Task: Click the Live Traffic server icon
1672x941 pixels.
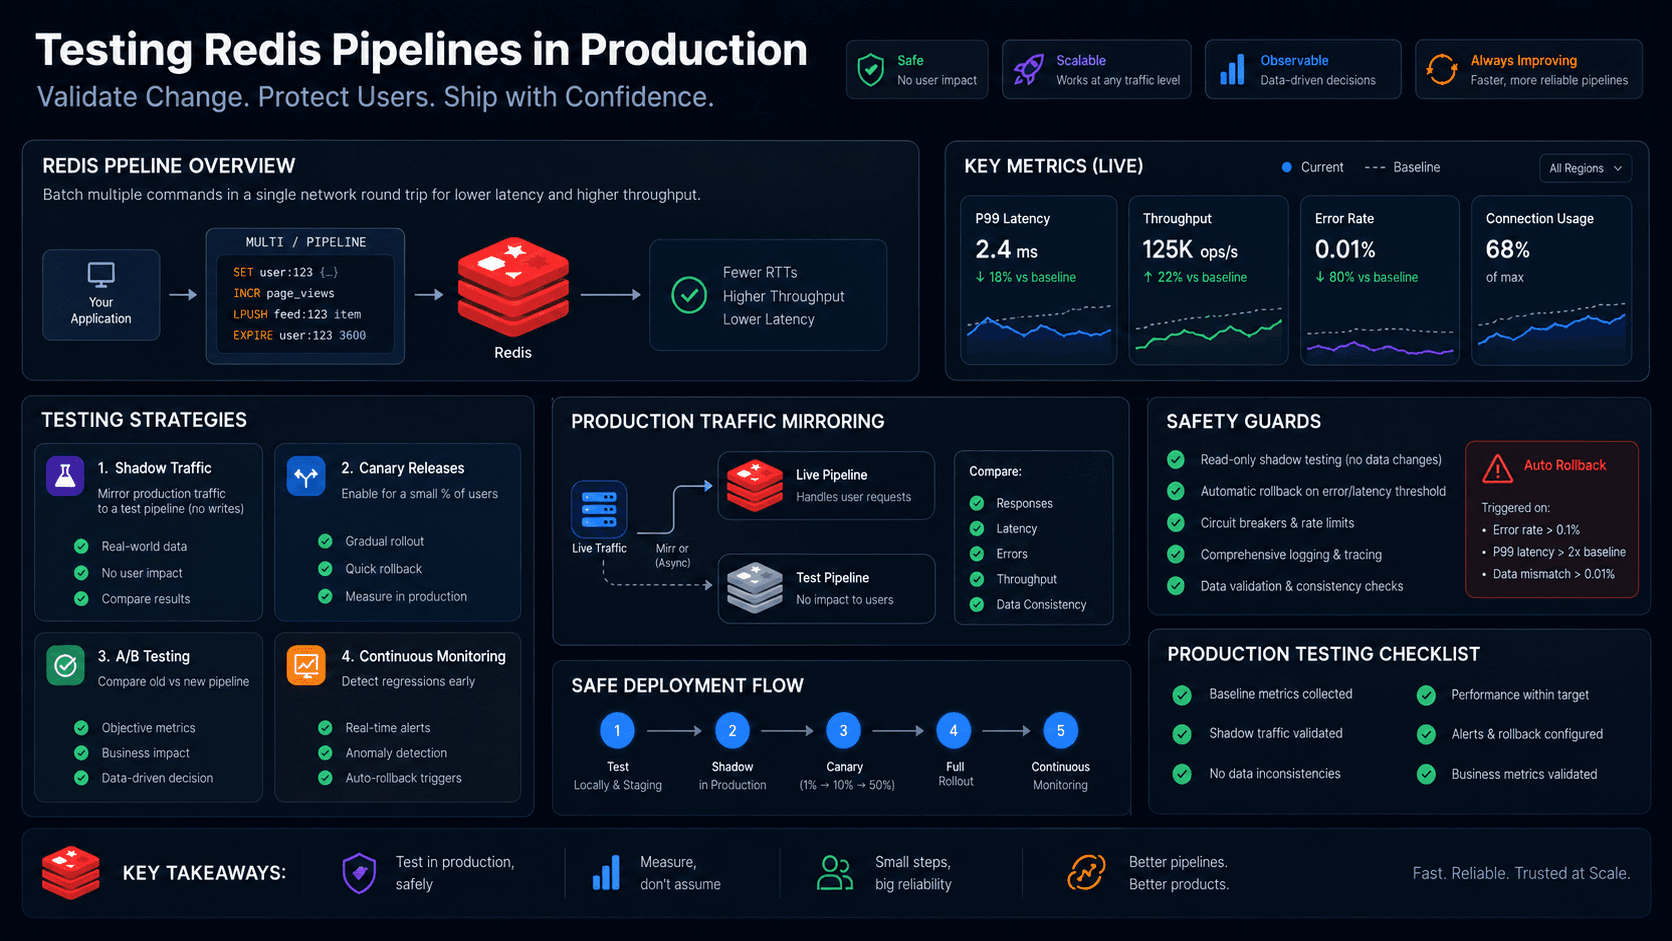Action: coord(599,509)
